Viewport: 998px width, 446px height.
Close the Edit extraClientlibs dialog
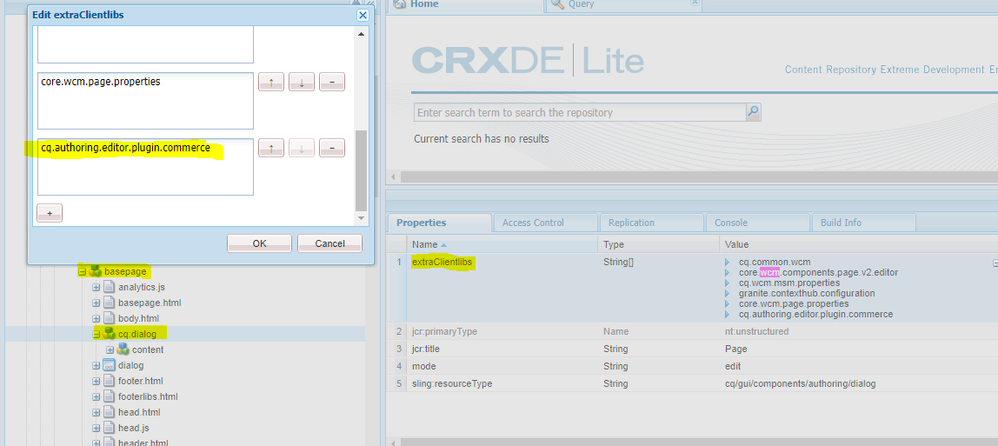click(x=363, y=15)
